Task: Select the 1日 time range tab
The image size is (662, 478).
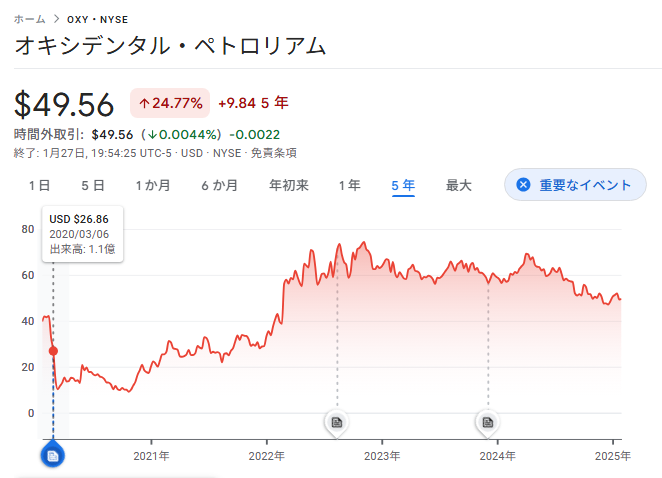Action: coord(39,185)
